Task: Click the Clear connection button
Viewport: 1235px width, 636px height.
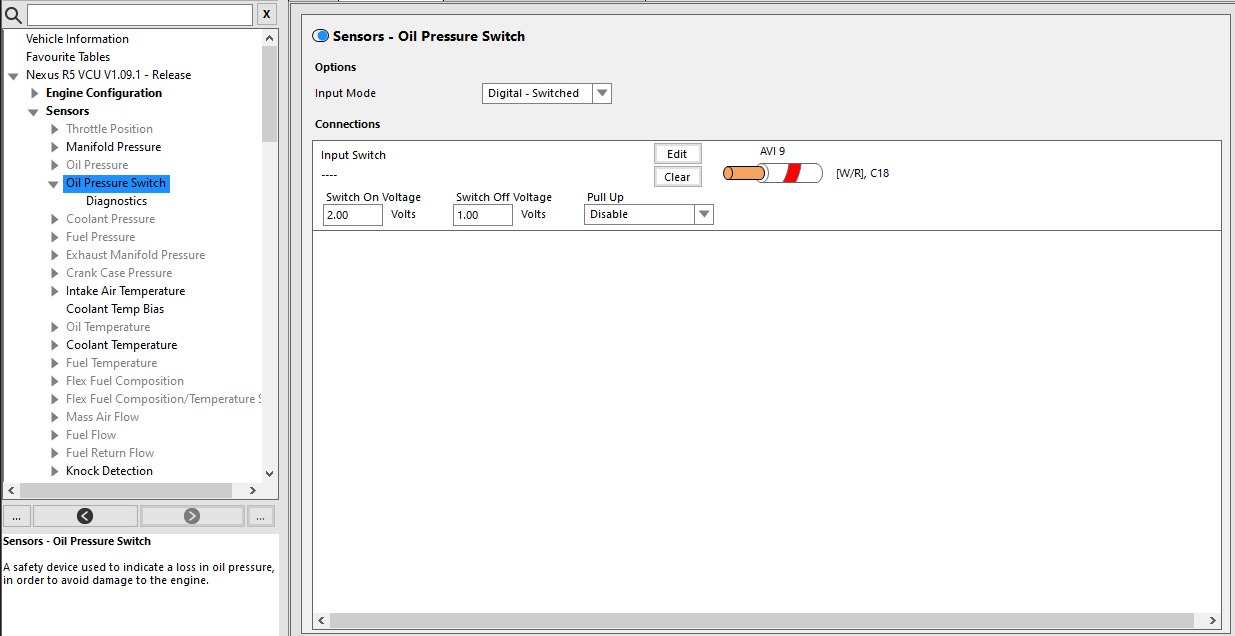Action: click(677, 177)
